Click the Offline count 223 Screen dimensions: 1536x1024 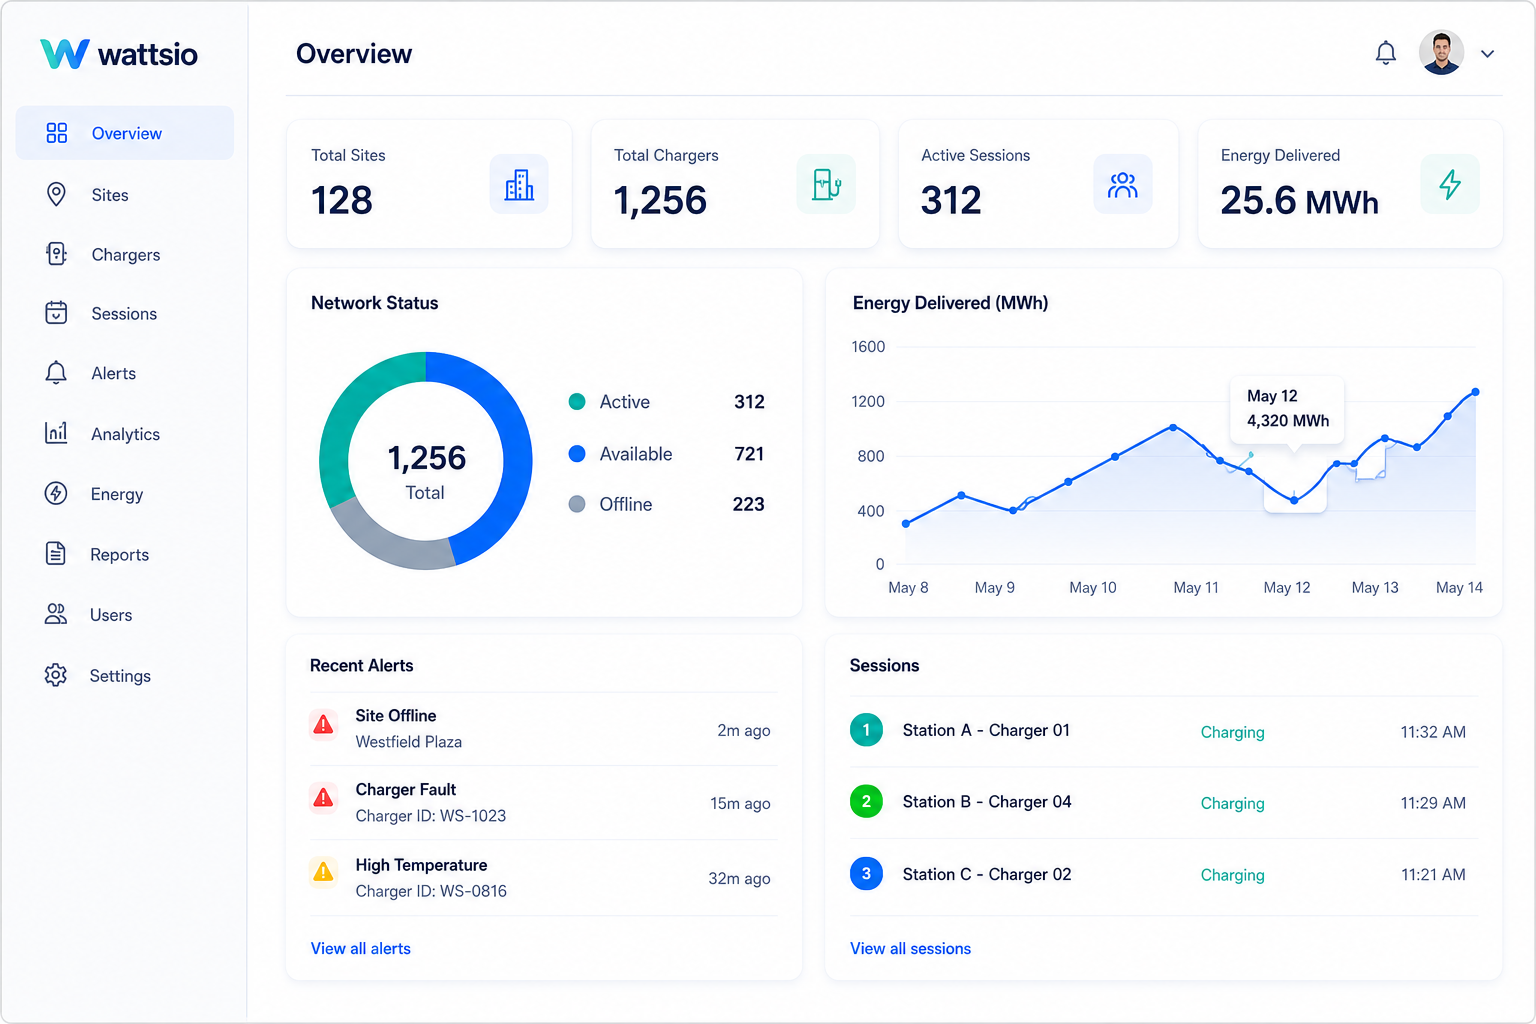tap(748, 504)
